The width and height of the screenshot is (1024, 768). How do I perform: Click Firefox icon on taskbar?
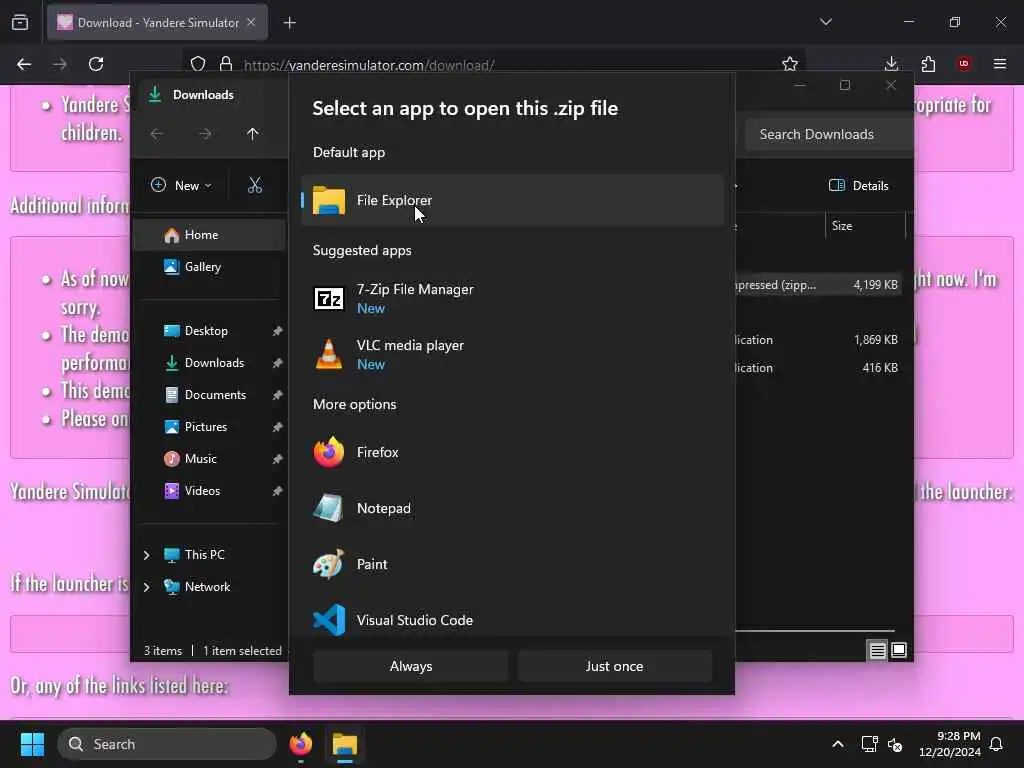click(x=301, y=744)
